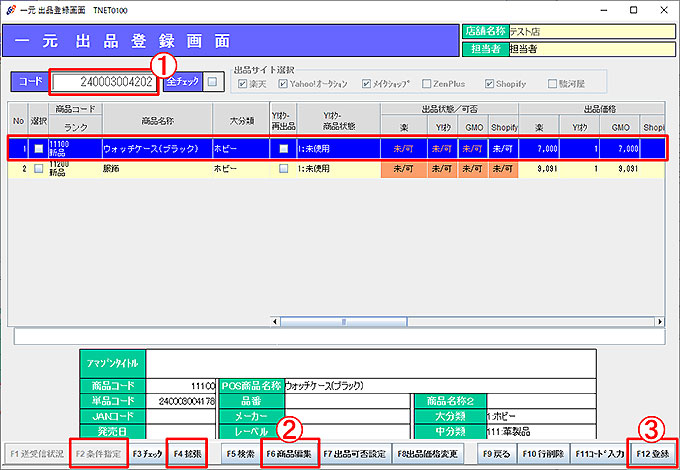This screenshot has width=680, height=470.
Task: Toggle the 楽天 site checkbox
Action: (x=240, y=84)
